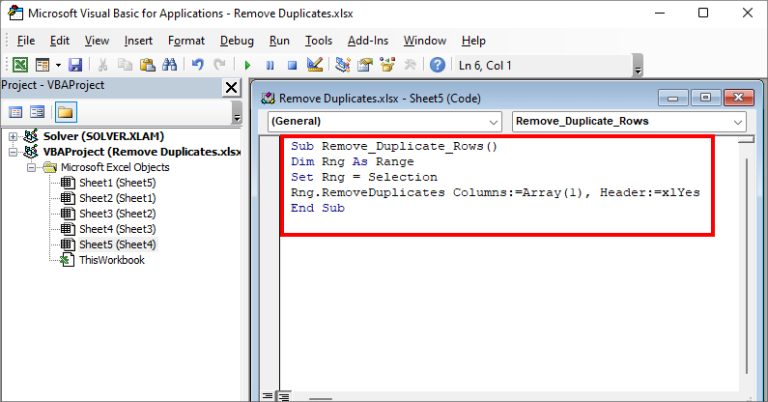Open the Debug menu
Viewport: 768px width, 402px height.
(237, 41)
